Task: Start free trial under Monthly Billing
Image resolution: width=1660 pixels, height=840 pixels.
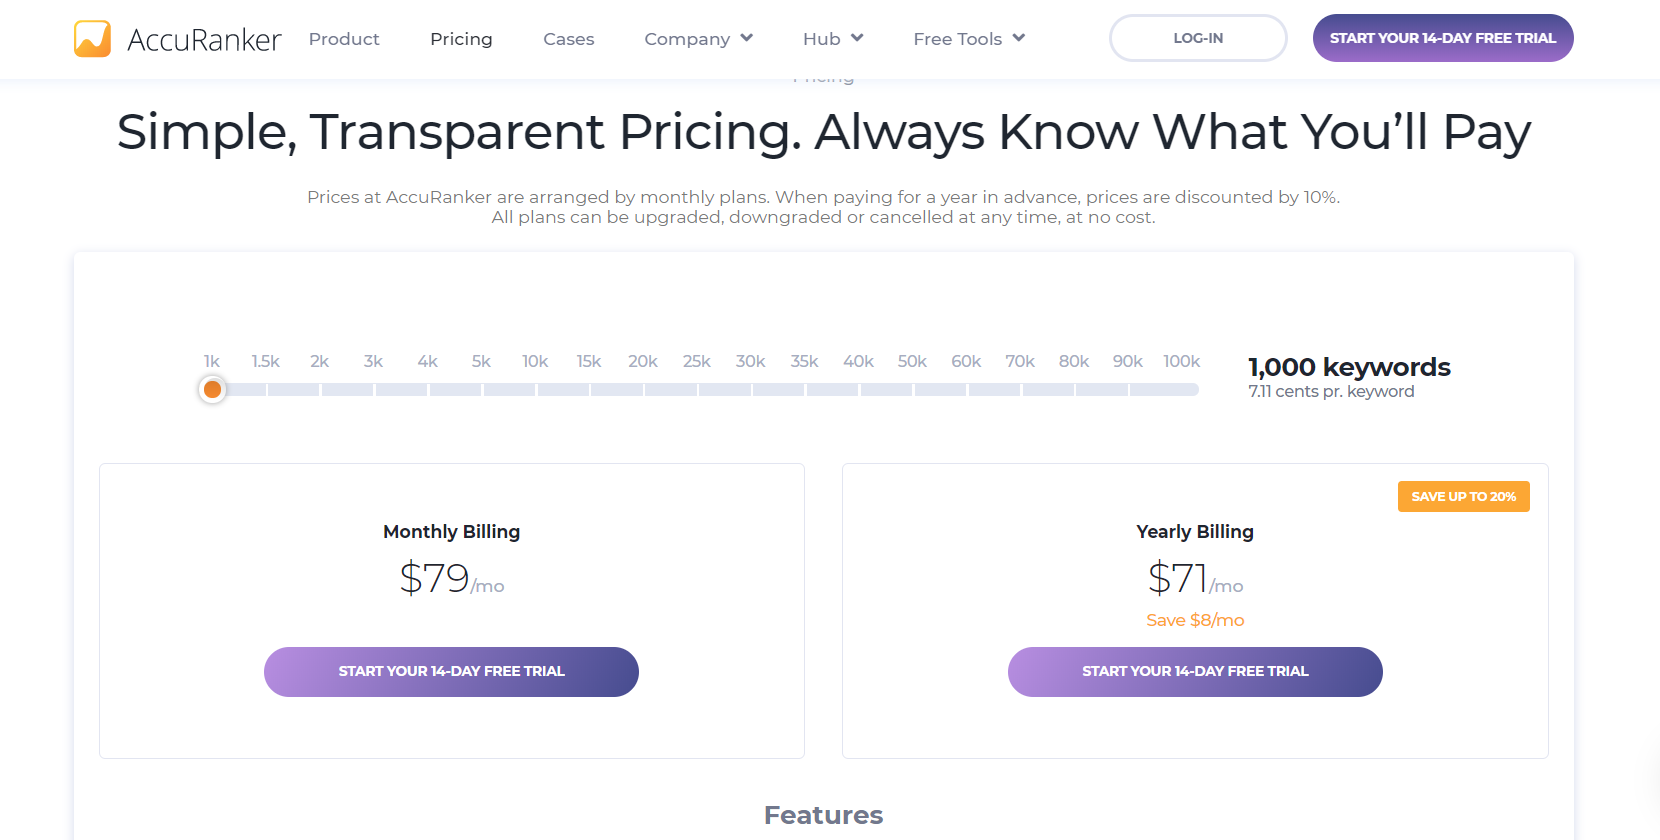Action: coord(451,672)
